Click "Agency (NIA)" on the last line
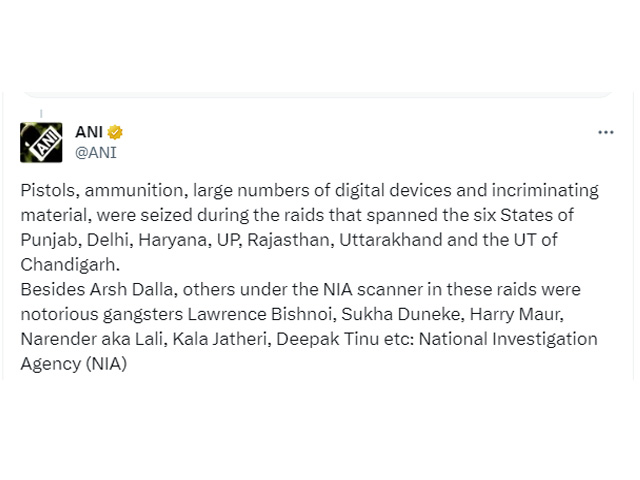Screen dimensions: 640x480 (x=73, y=364)
